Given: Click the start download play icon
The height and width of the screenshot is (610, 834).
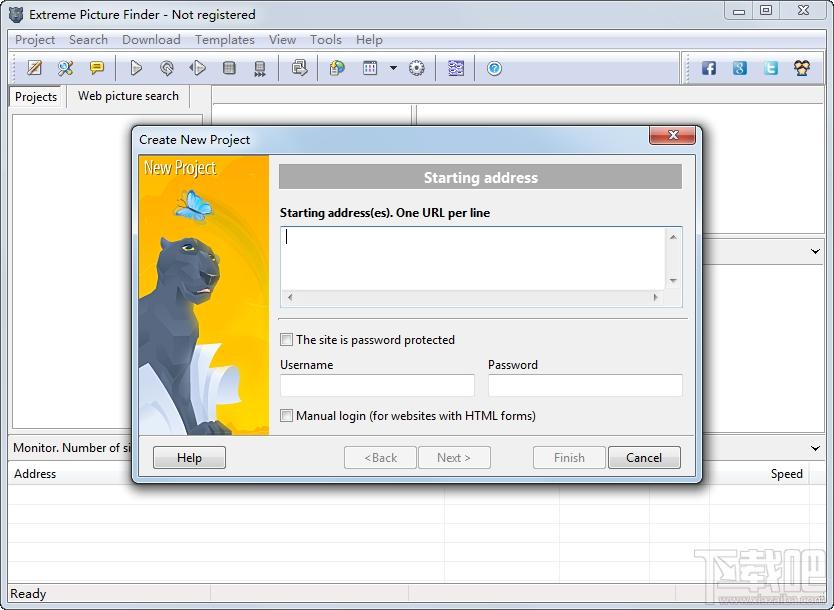Looking at the screenshot, I should point(136,68).
